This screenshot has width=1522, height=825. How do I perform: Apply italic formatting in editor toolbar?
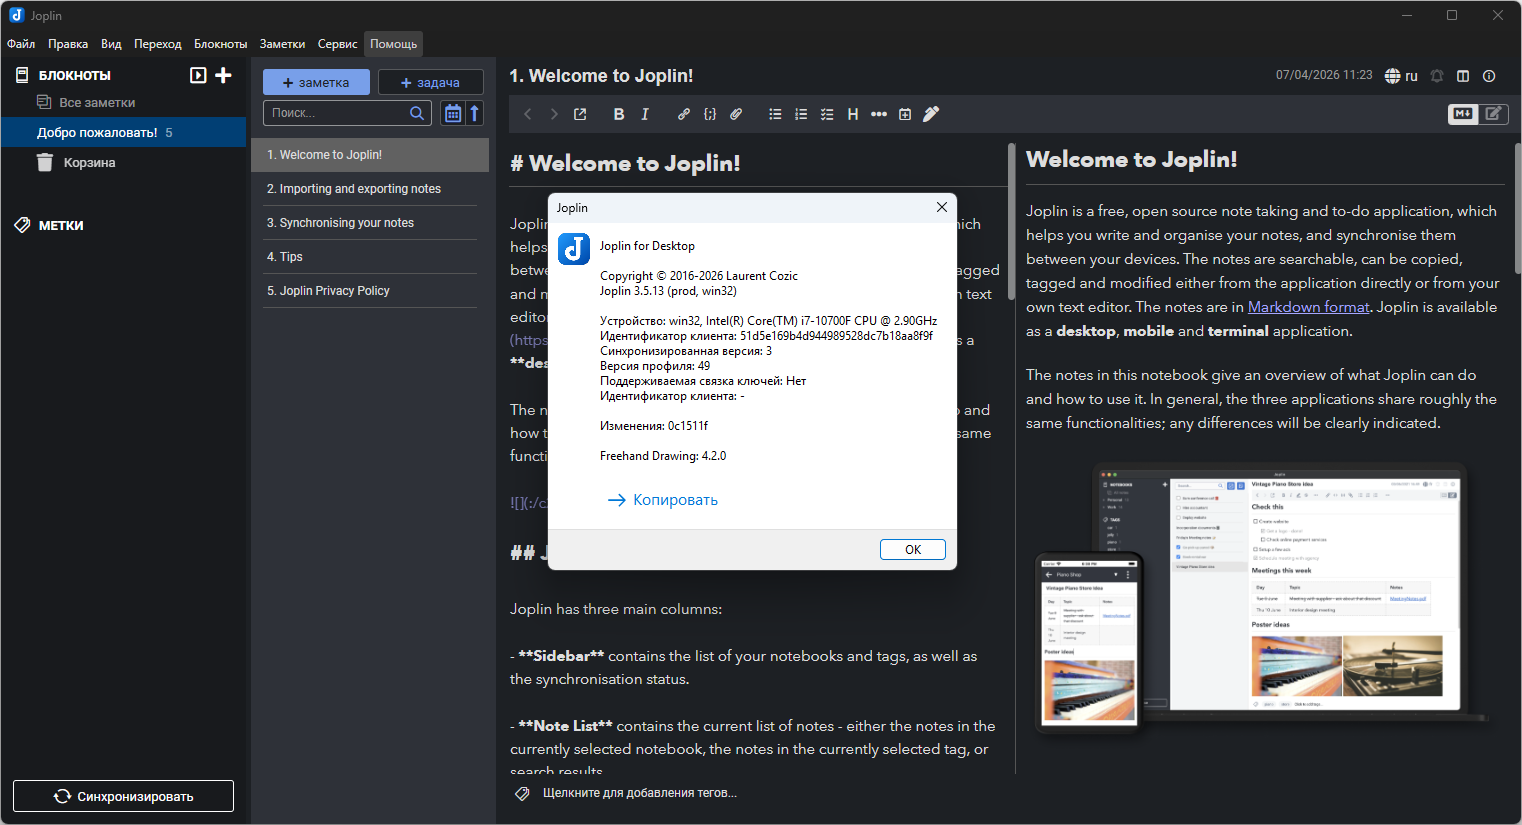click(x=645, y=114)
